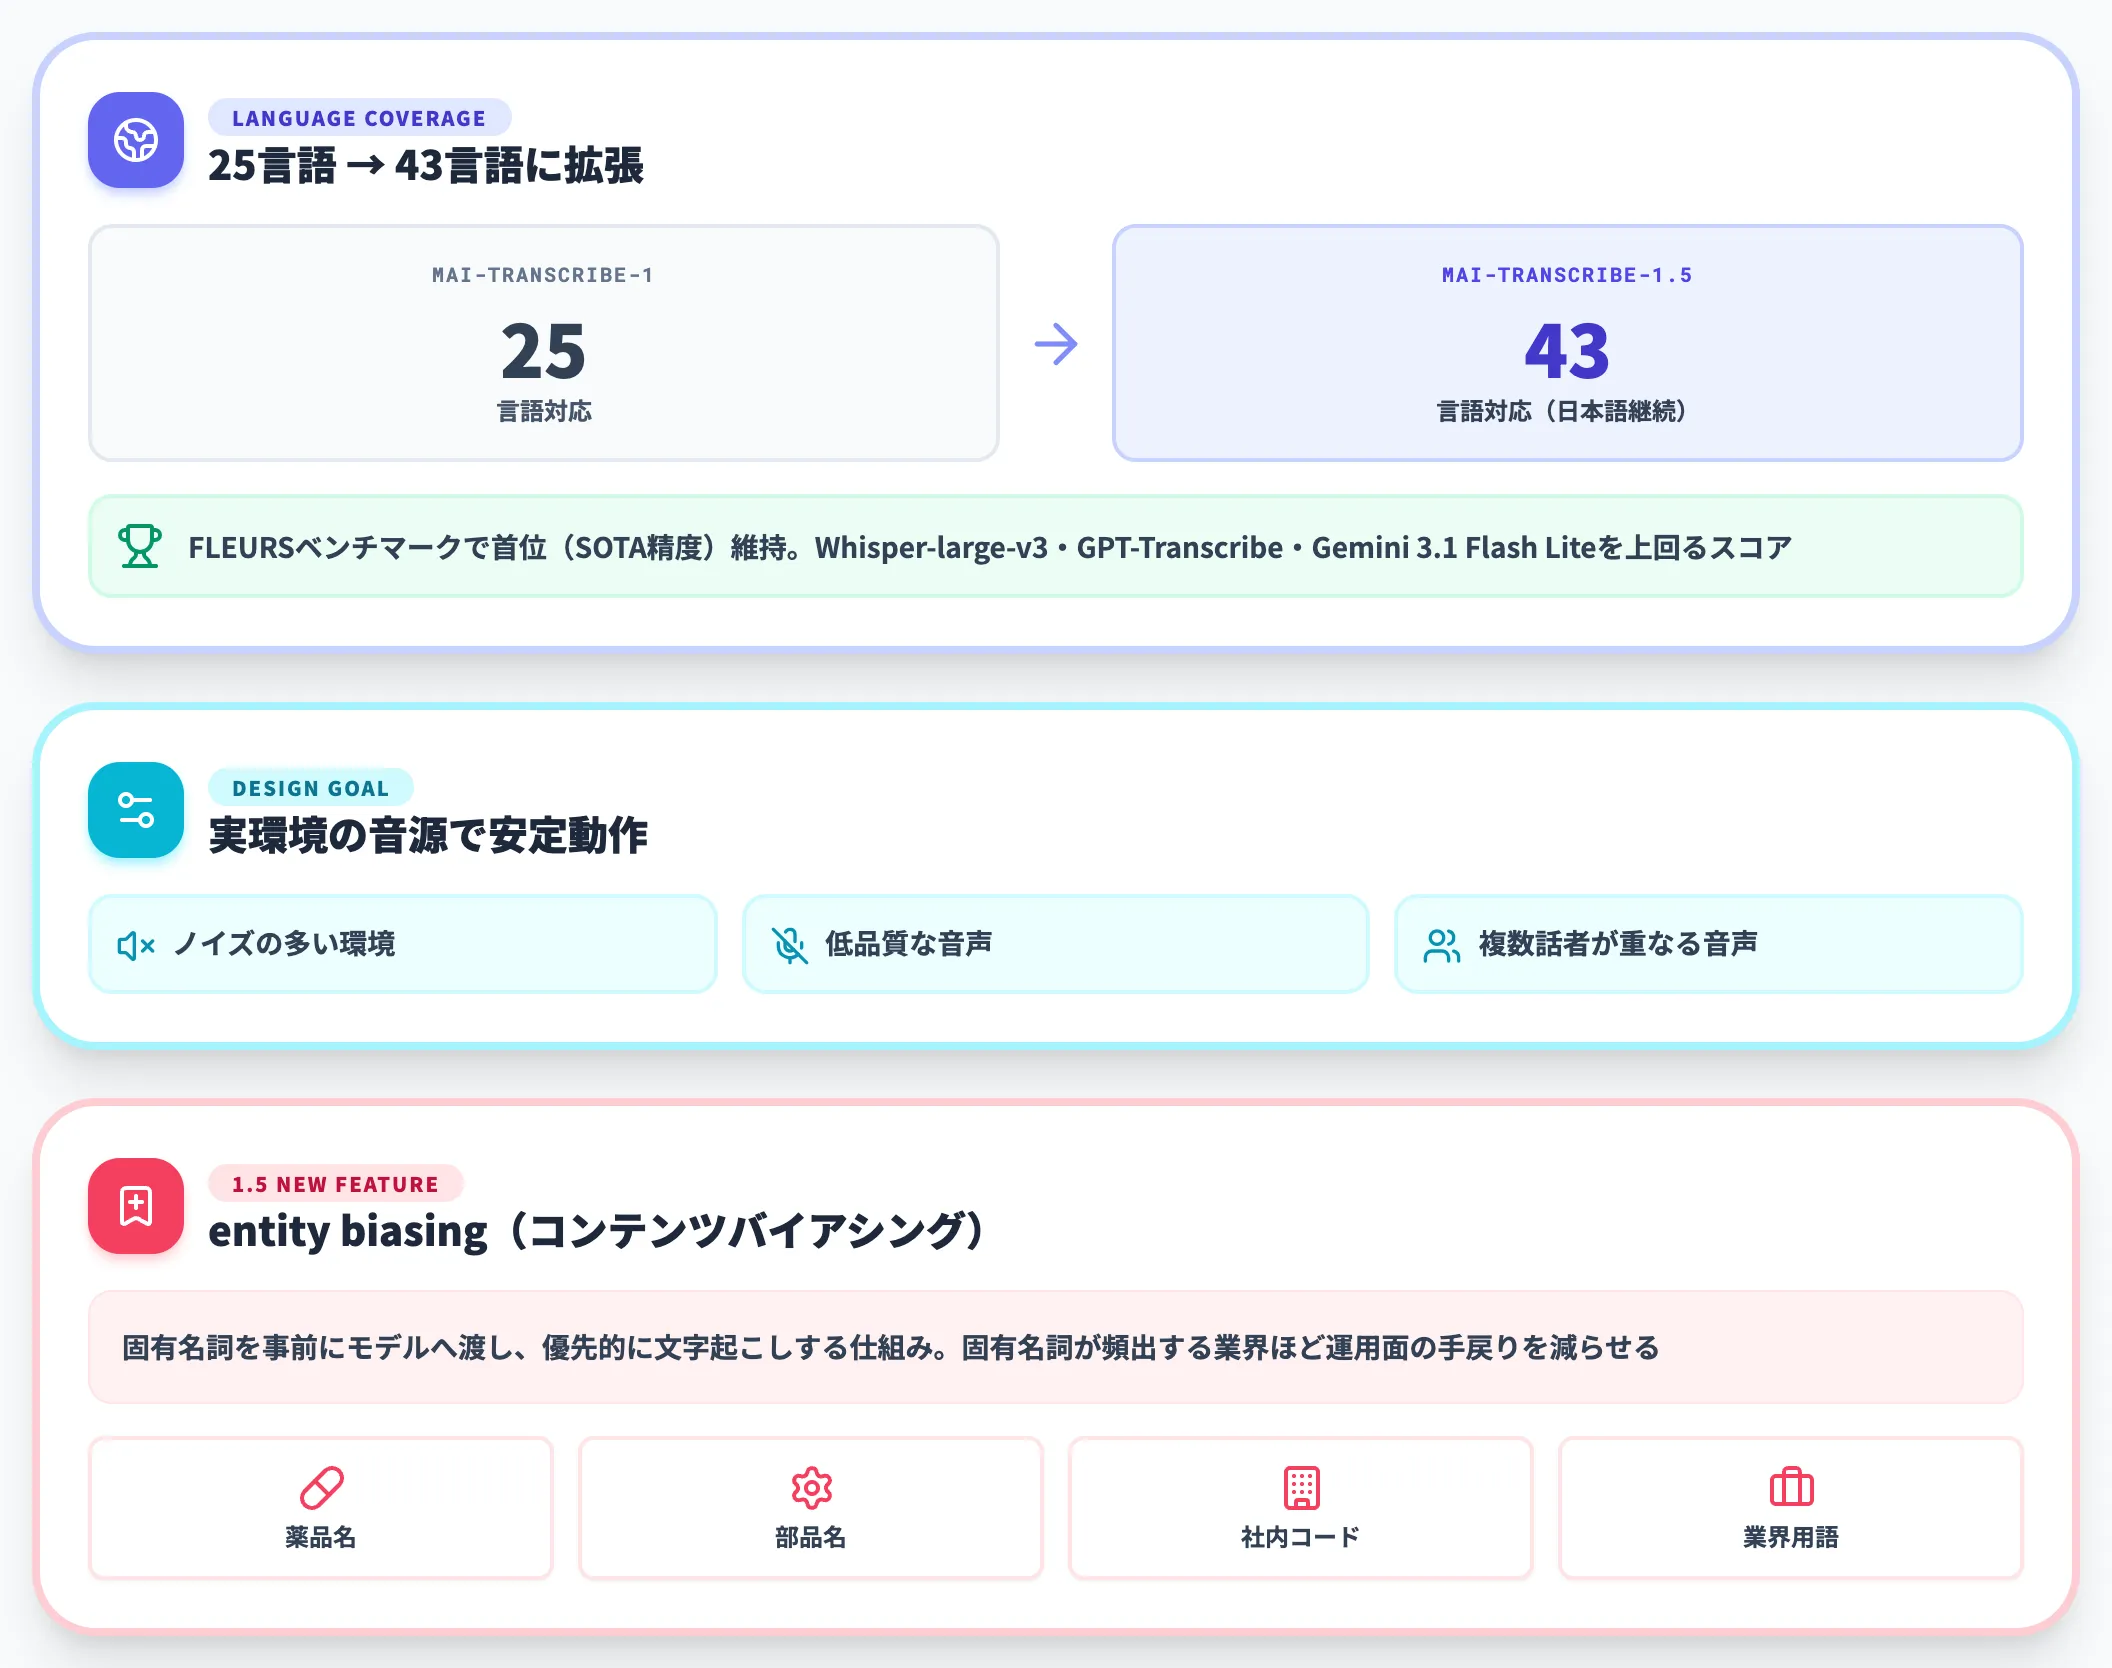
Task: Click the 複数話者が重なる音声 chip
Action: click(1709, 944)
